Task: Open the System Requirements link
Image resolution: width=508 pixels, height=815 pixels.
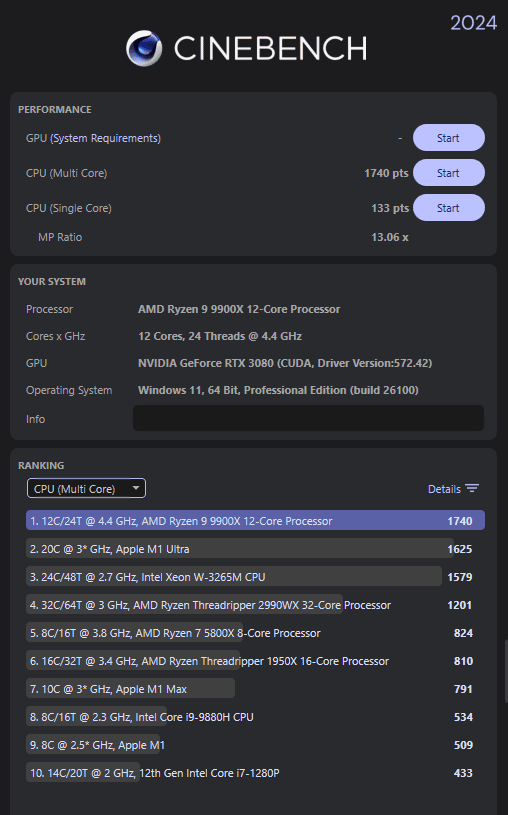Action: [106, 138]
